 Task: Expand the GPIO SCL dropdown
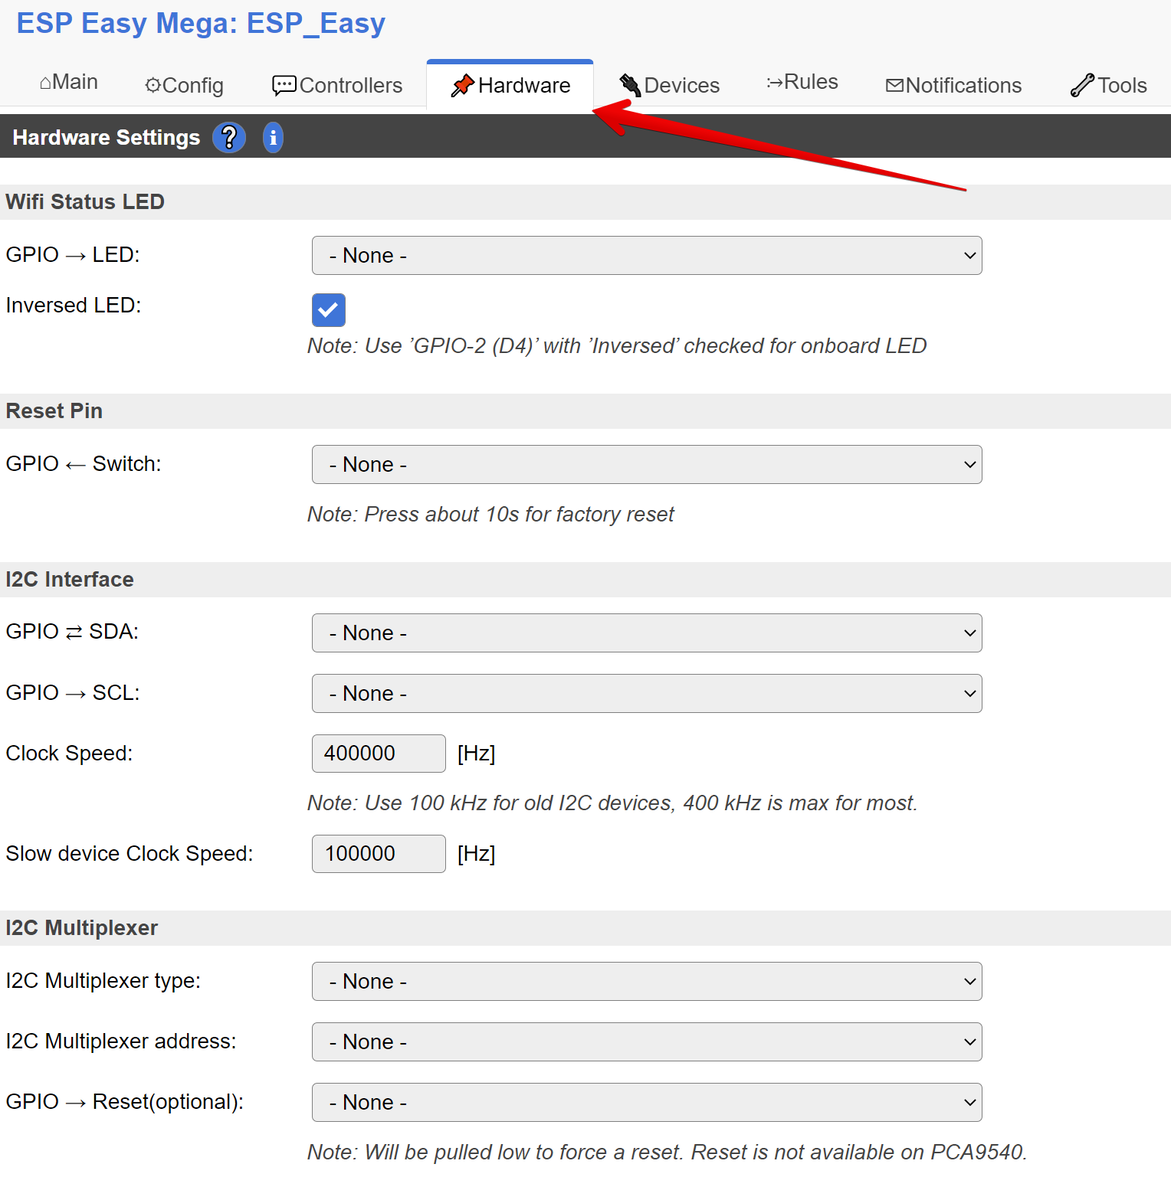point(647,694)
